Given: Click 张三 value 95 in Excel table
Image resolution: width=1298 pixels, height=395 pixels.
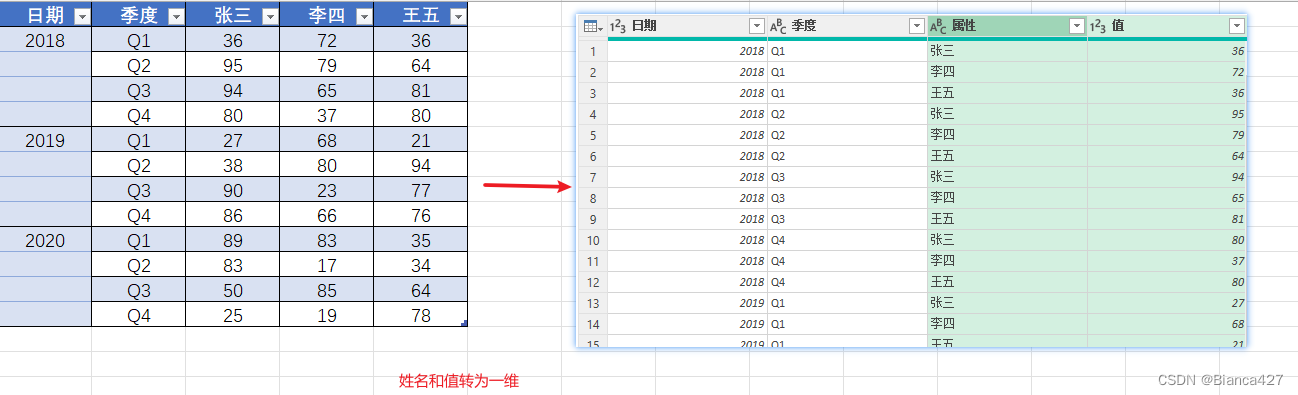Looking at the screenshot, I should (x=232, y=66).
